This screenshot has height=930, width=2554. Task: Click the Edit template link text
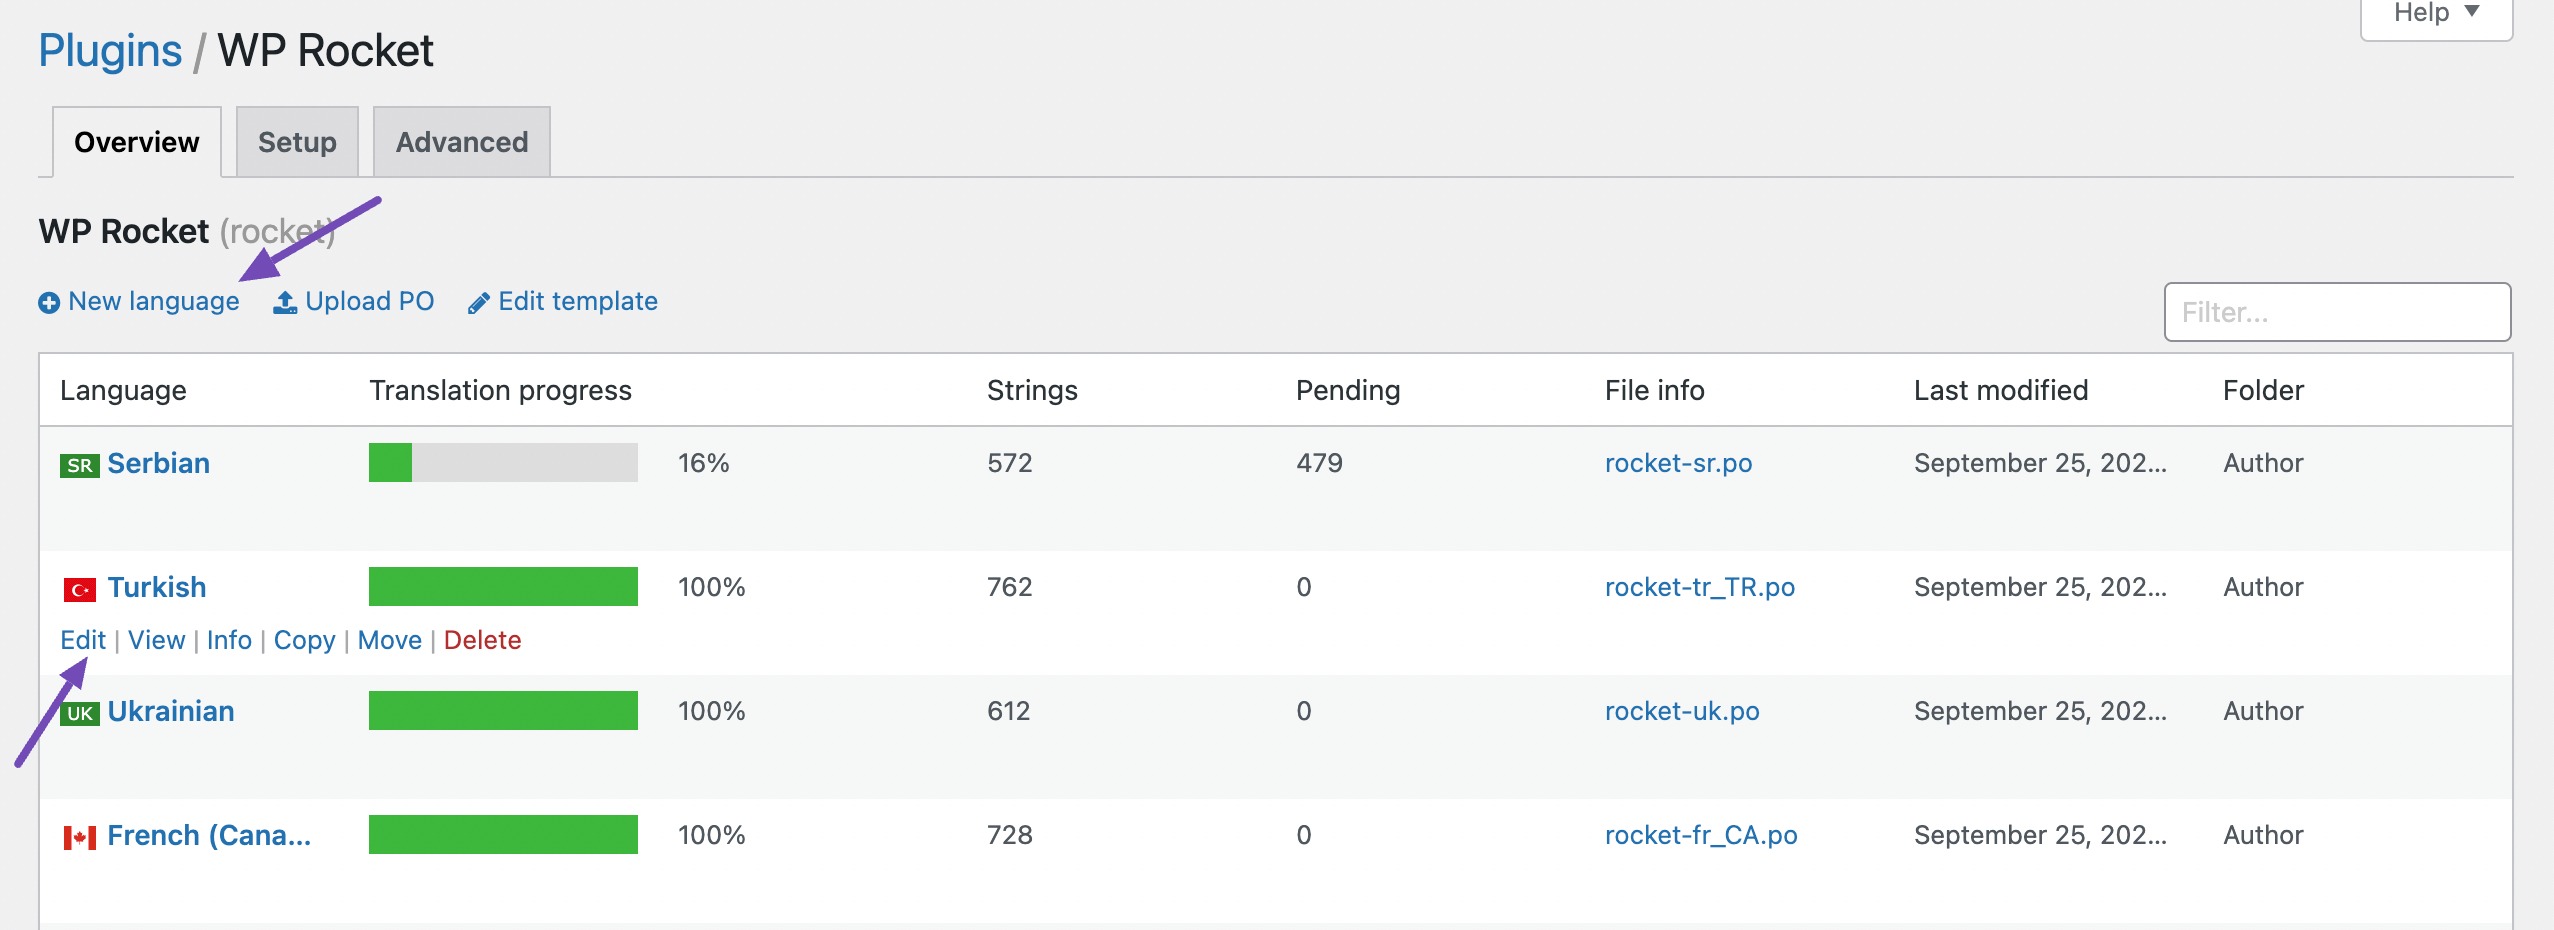578,301
